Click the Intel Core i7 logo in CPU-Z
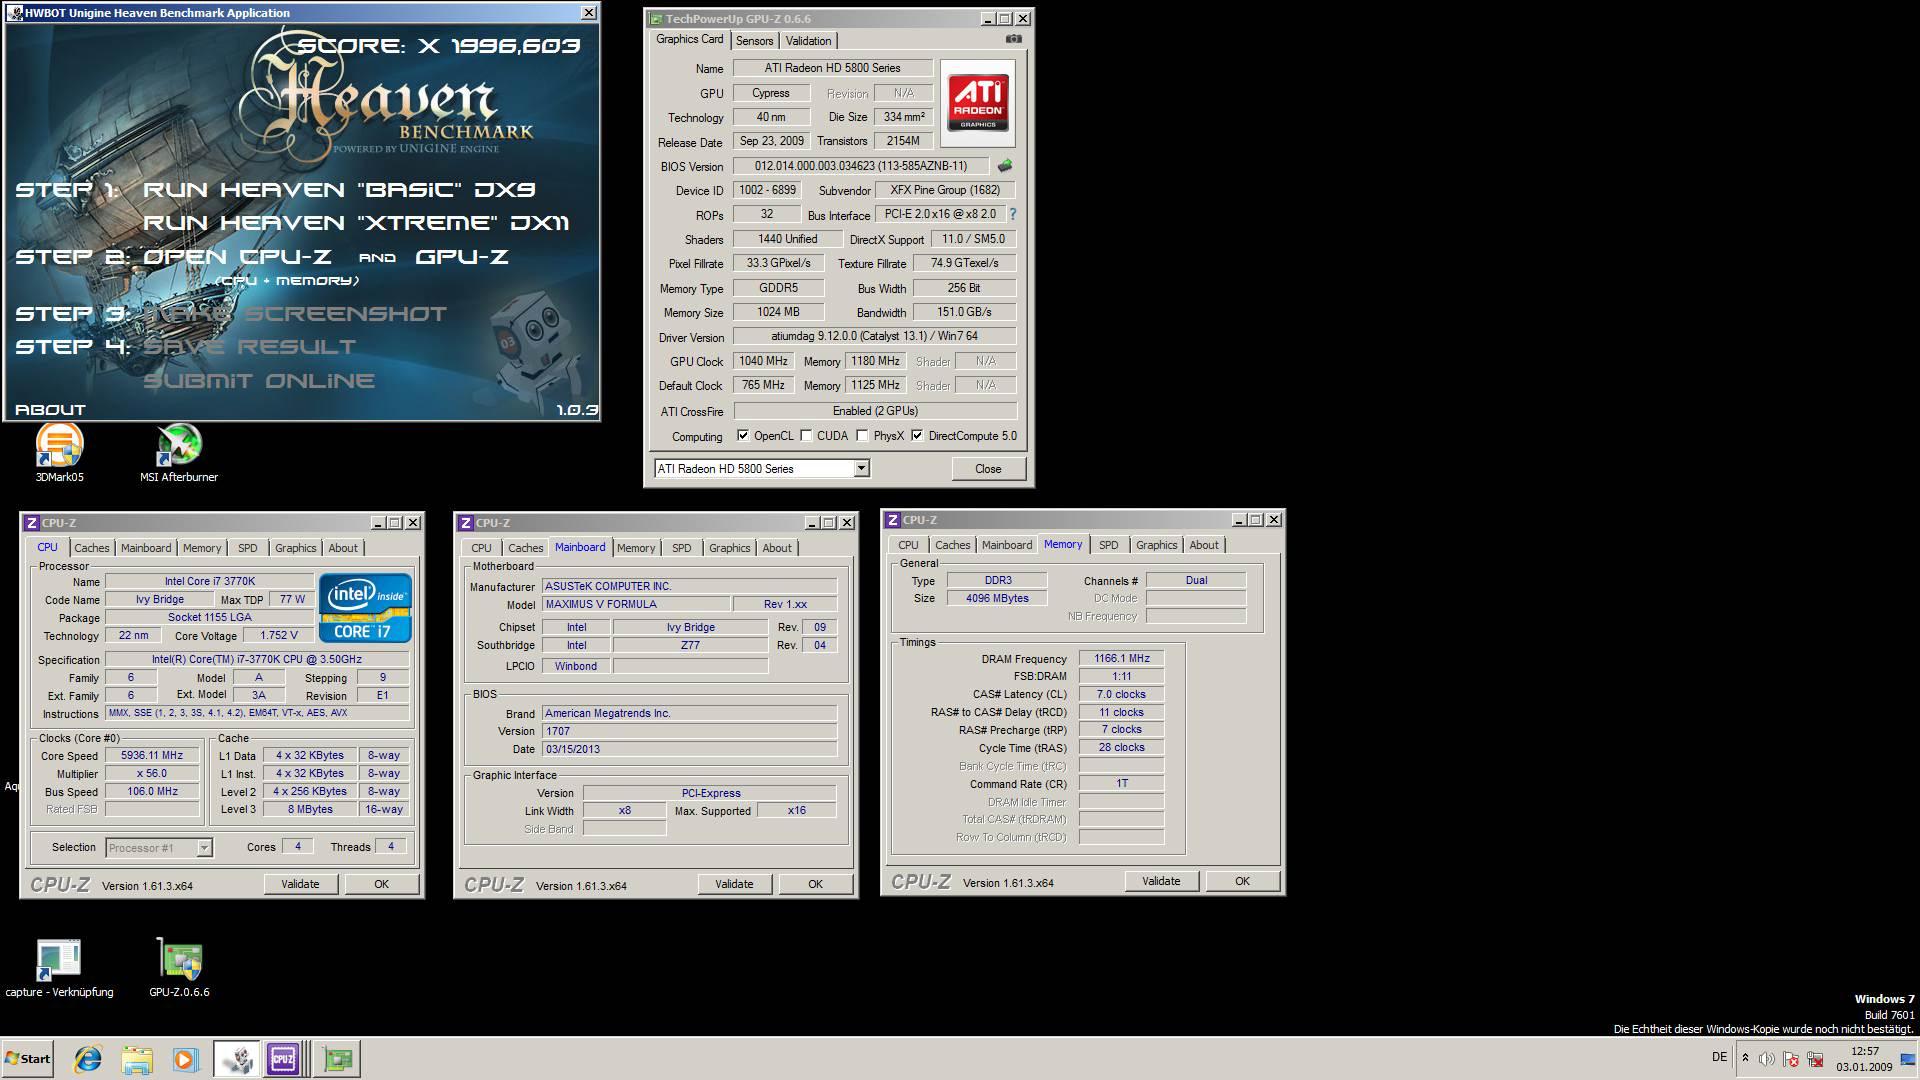The height and width of the screenshot is (1080, 1920). click(x=365, y=607)
